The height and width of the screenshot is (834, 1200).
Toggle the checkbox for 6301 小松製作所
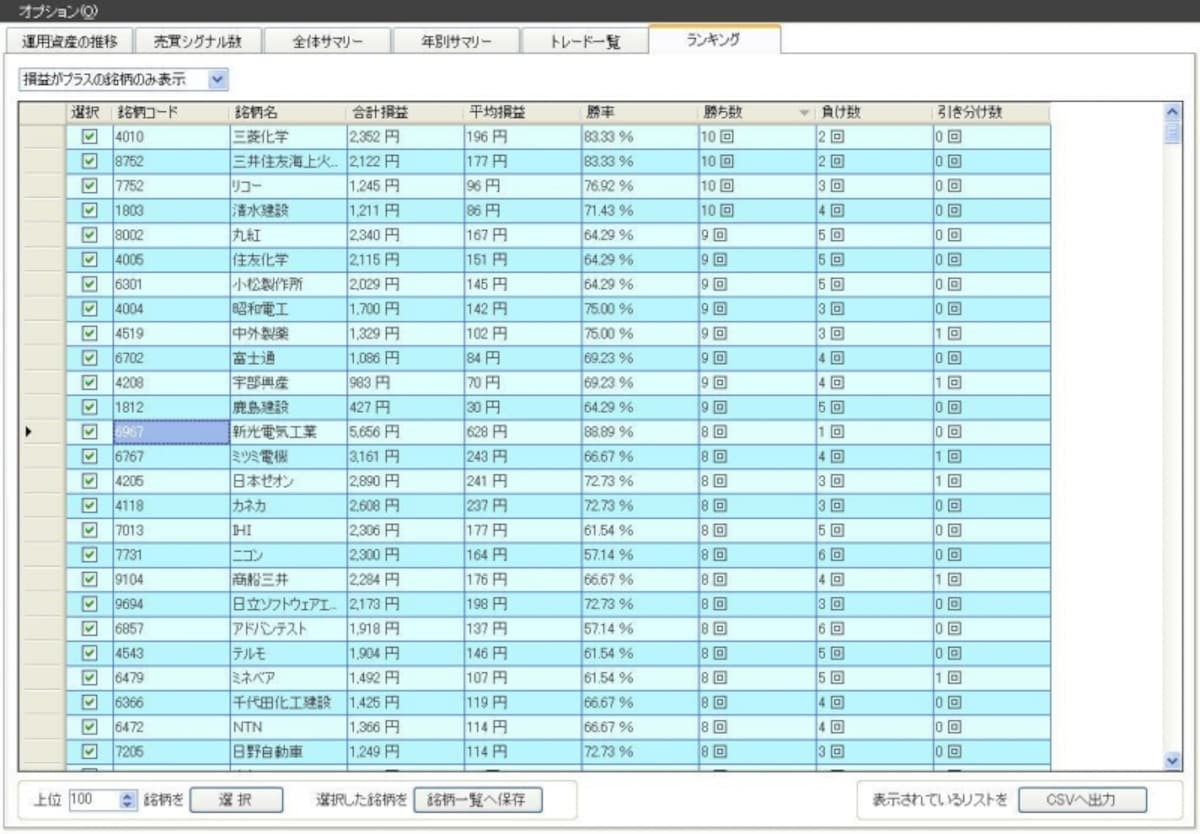point(90,283)
